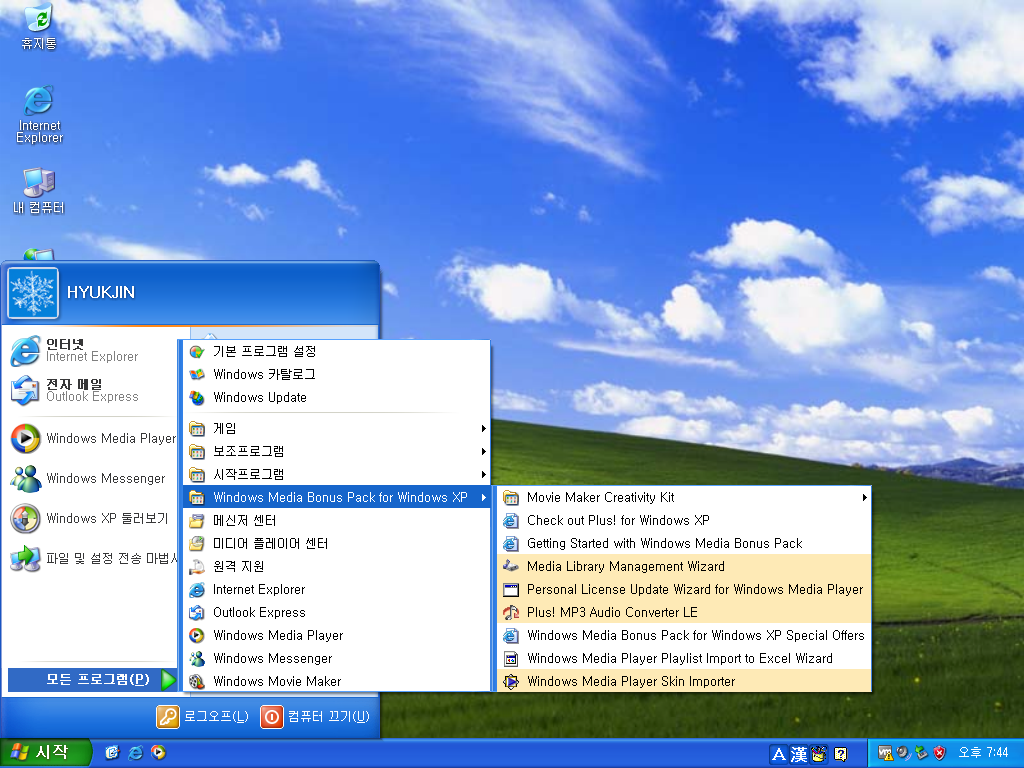1024x768 pixels.
Task: Click the 漢 Hanja conversion language bar button
Action: click(x=799, y=754)
